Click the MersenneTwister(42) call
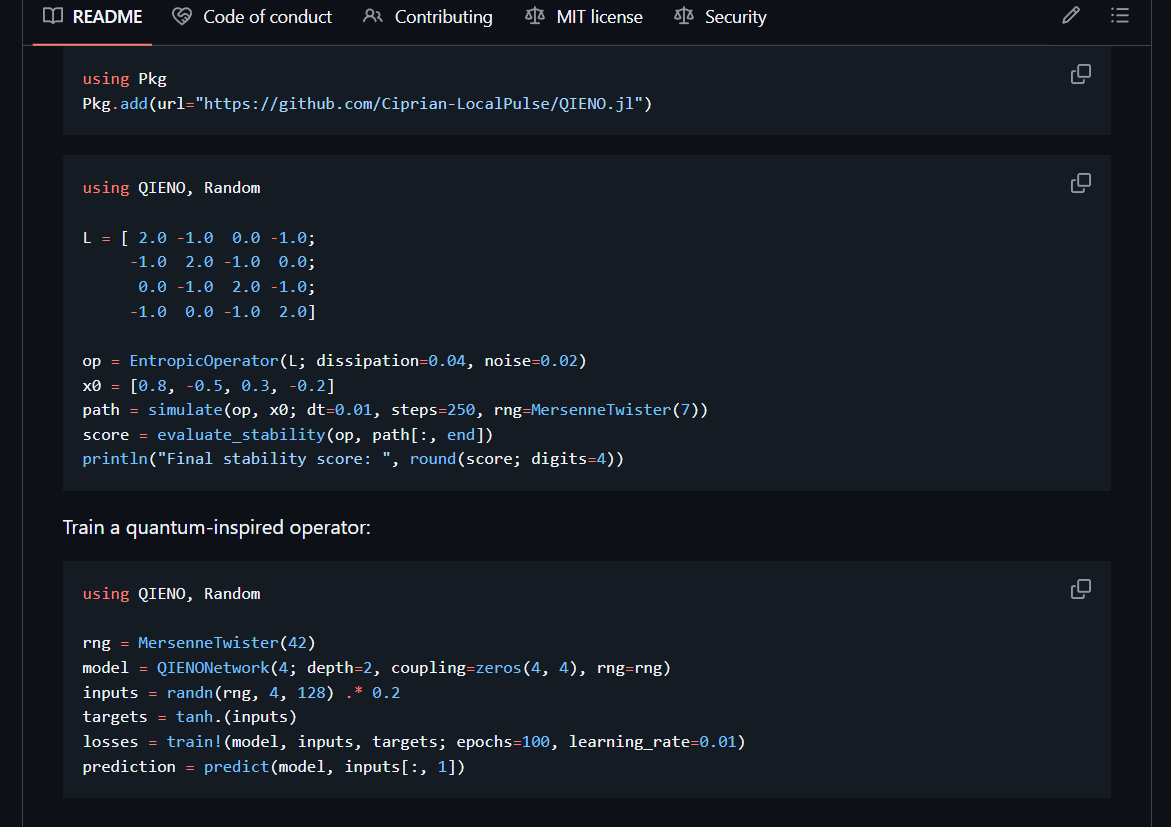This screenshot has width=1171, height=827. tap(227, 643)
